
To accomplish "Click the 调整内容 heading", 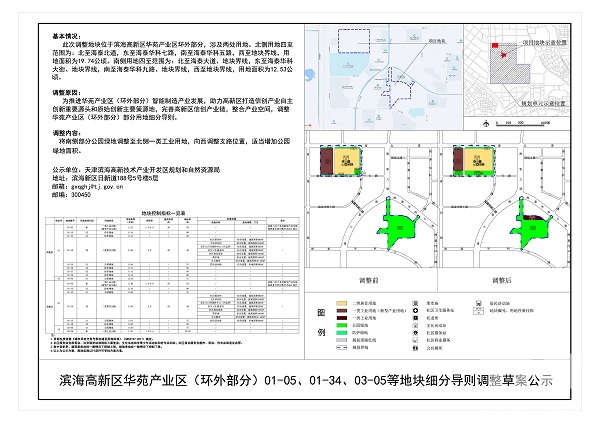I will tap(67, 133).
